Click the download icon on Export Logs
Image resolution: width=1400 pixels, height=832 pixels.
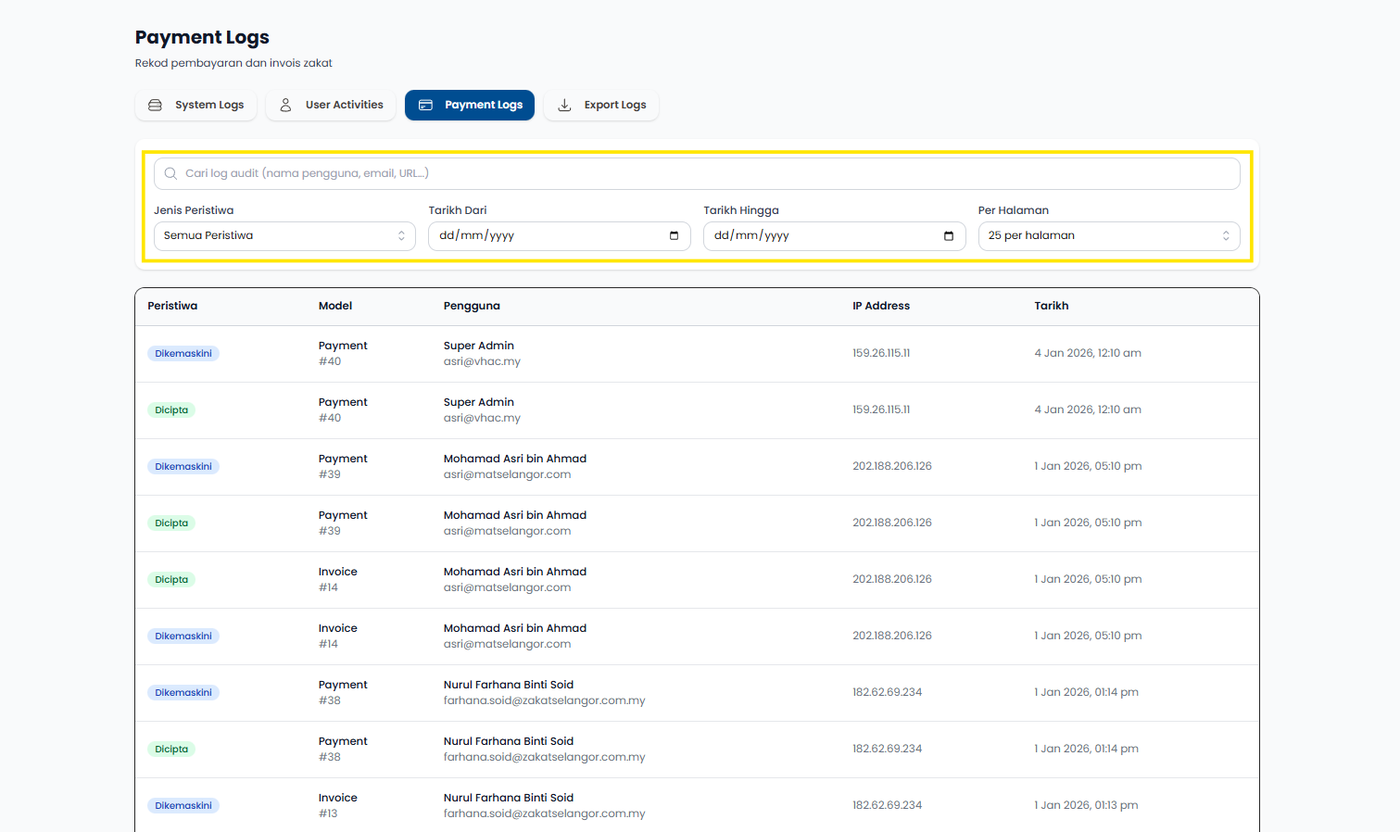pos(564,105)
